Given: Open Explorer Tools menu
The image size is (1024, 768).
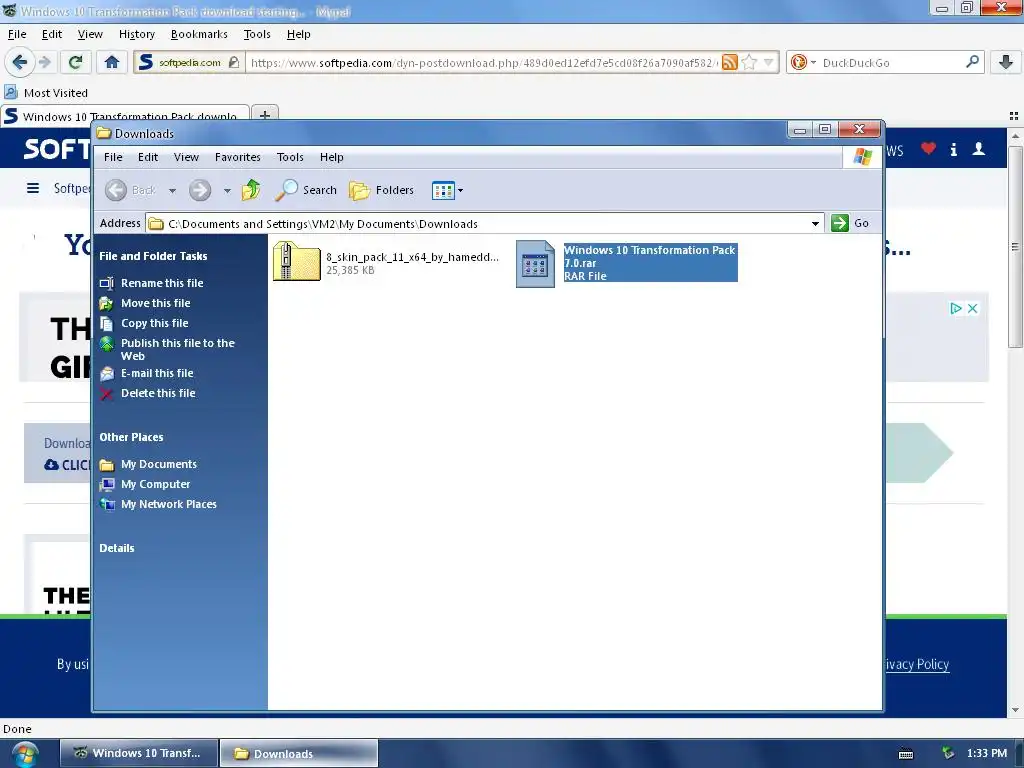Looking at the screenshot, I should click(x=290, y=157).
